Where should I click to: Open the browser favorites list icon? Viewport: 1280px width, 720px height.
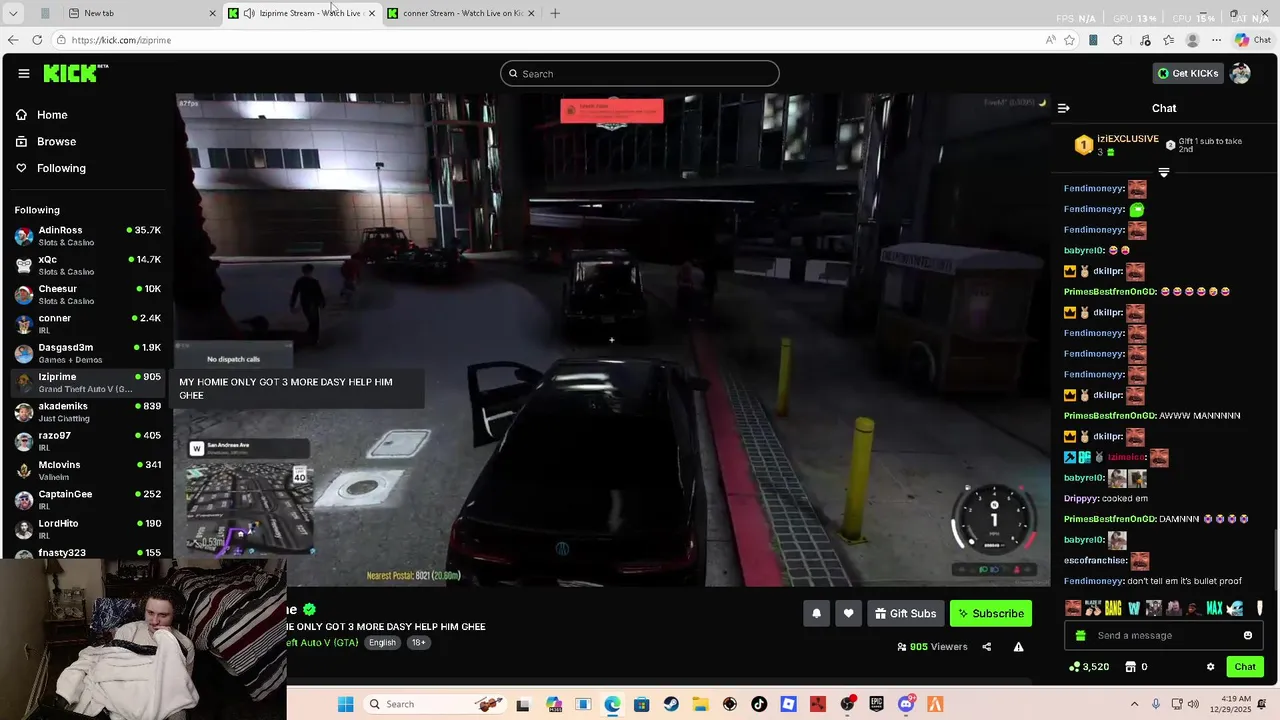click(1168, 40)
